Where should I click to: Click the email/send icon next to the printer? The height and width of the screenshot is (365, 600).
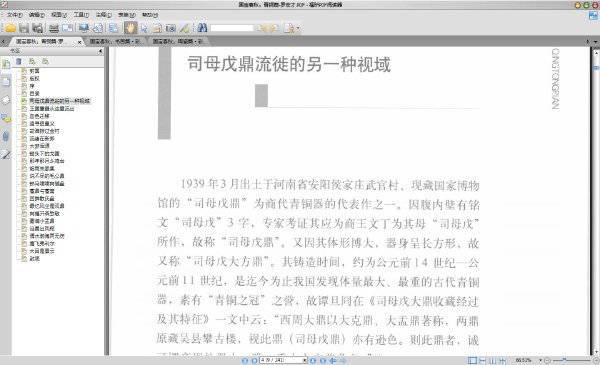[67, 28]
